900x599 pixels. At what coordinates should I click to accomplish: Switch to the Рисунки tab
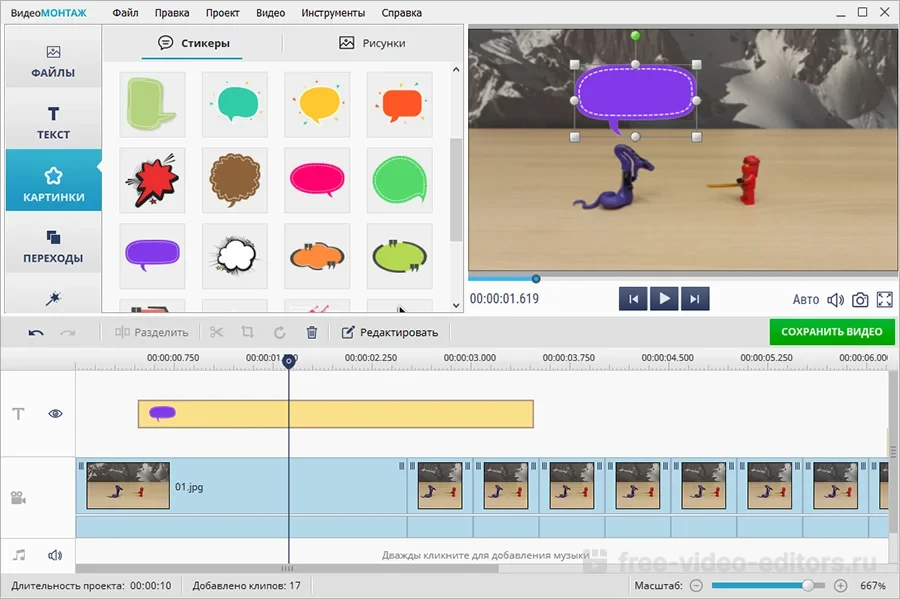coord(372,43)
